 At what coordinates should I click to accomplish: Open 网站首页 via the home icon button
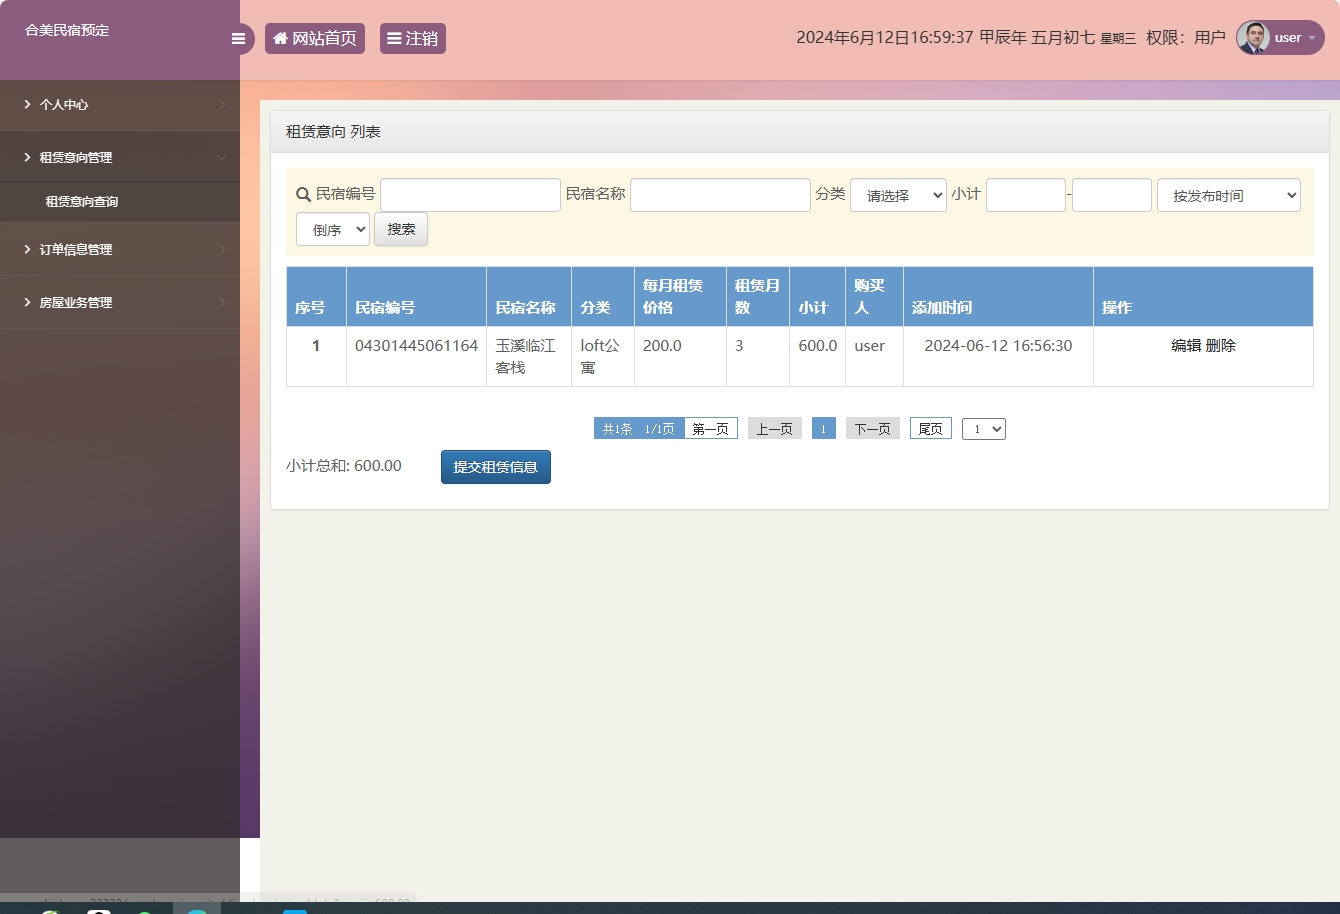coord(314,39)
